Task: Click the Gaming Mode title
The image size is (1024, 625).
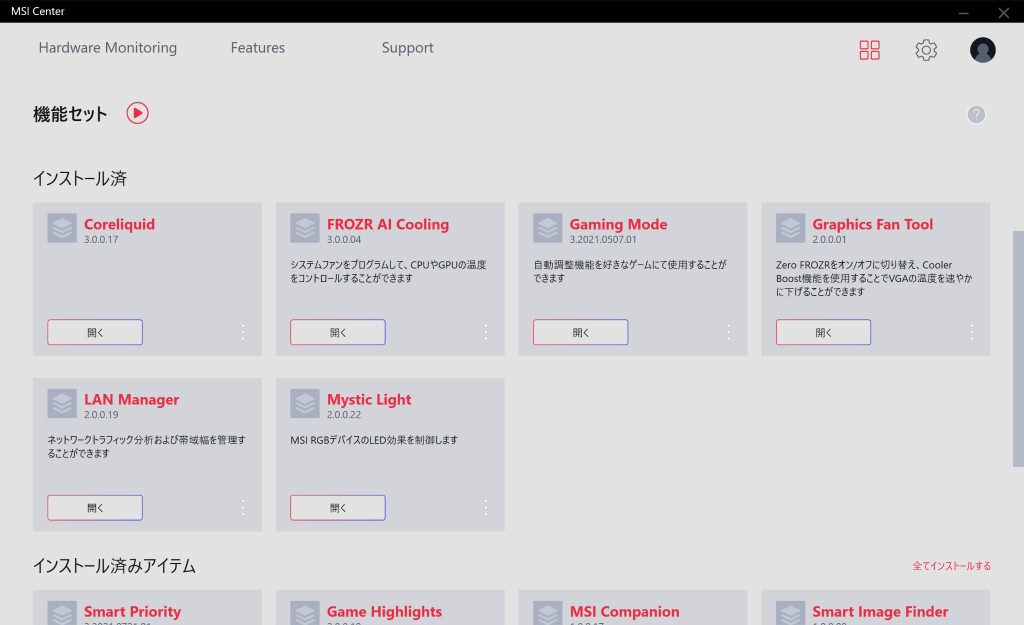Action: (618, 224)
